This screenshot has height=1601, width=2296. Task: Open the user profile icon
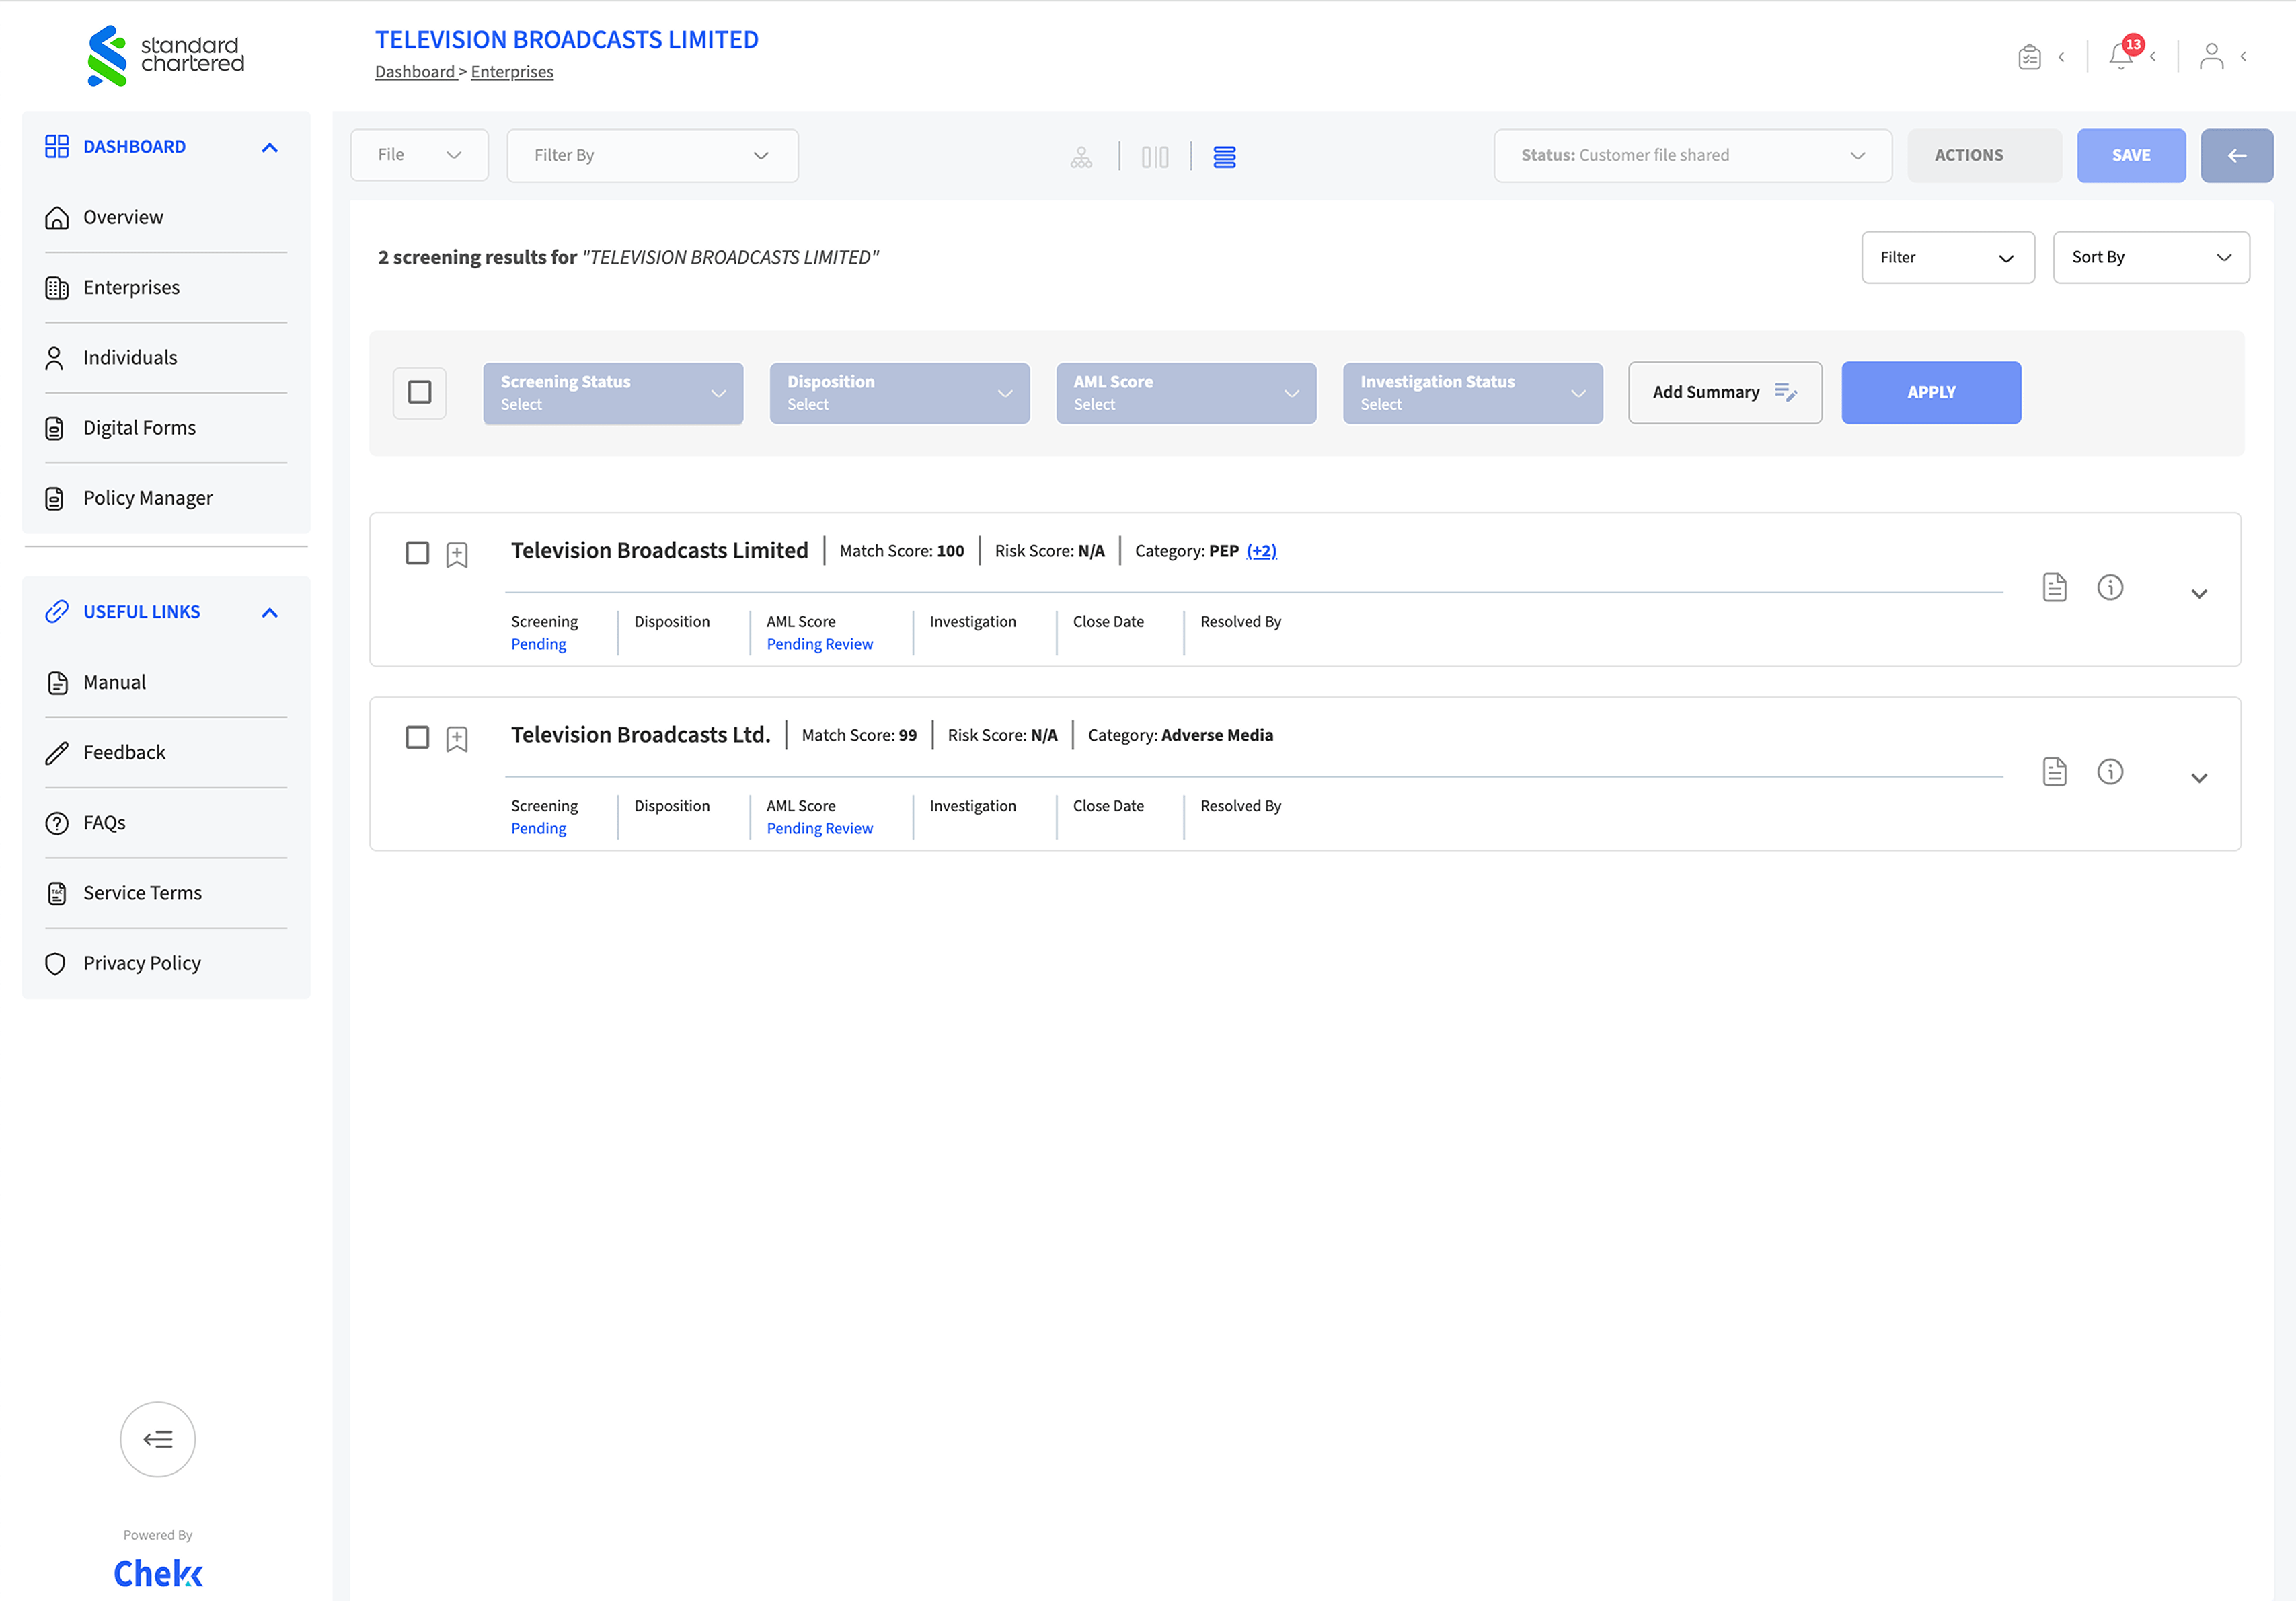click(2211, 56)
